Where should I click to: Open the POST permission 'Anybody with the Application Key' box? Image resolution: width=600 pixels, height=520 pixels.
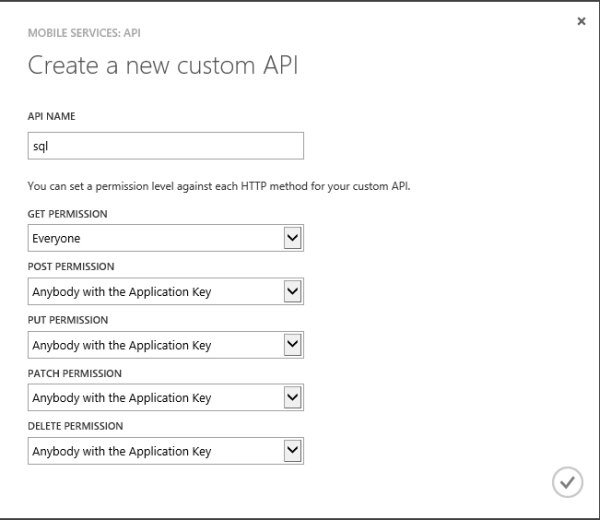click(155, 291)
